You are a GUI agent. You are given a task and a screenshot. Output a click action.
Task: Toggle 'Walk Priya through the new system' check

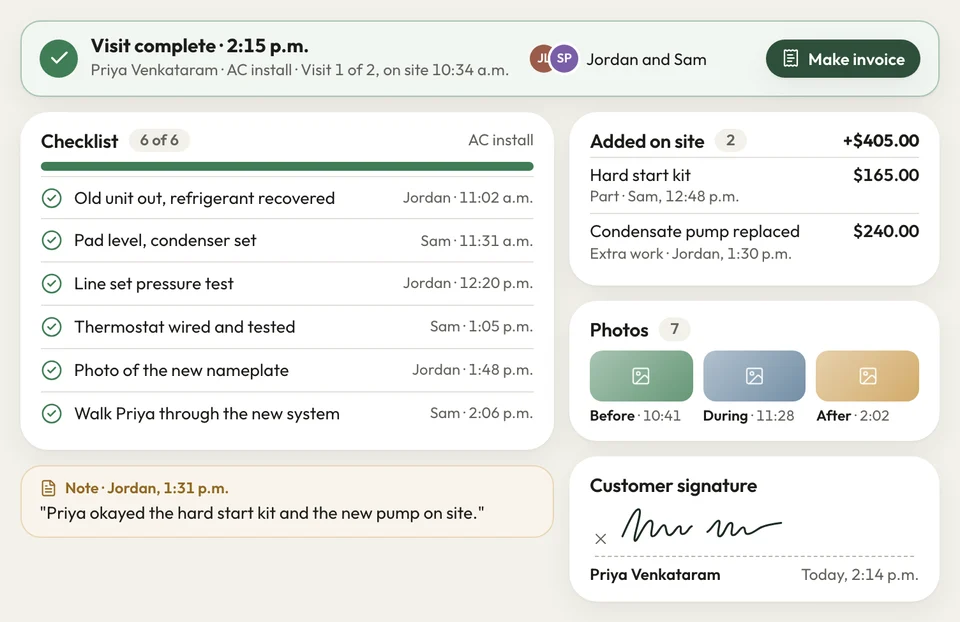[x=51, y=414]
